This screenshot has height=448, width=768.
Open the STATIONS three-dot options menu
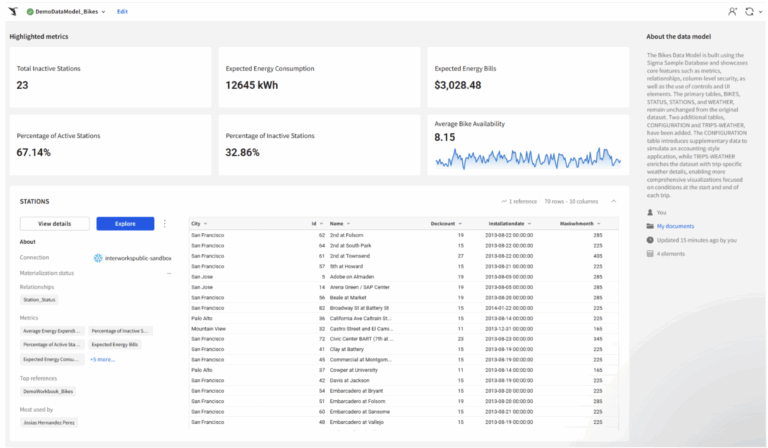pos(165,224)
